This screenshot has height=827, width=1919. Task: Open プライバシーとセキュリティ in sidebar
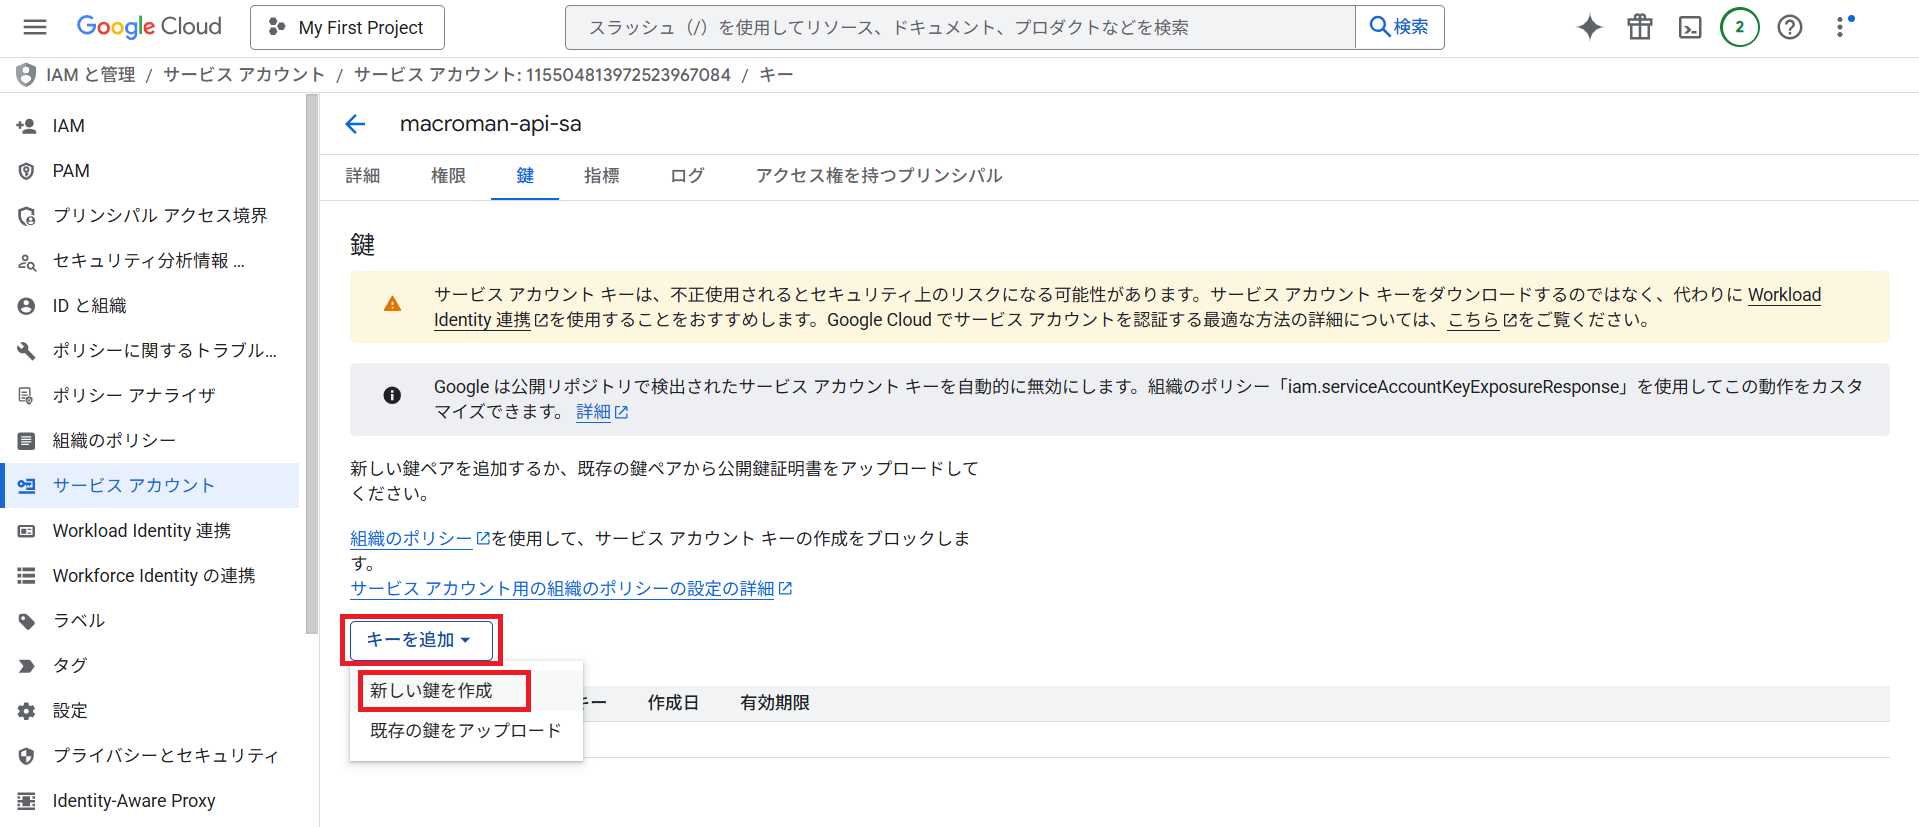150,756
